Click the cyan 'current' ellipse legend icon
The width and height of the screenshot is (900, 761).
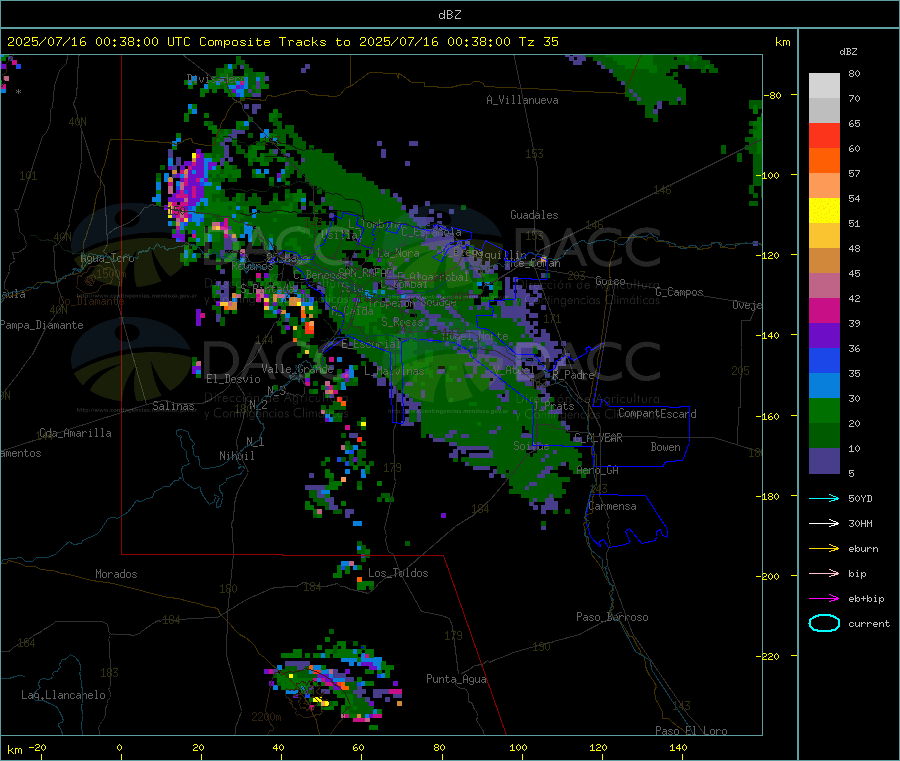(x=824, y=623)
